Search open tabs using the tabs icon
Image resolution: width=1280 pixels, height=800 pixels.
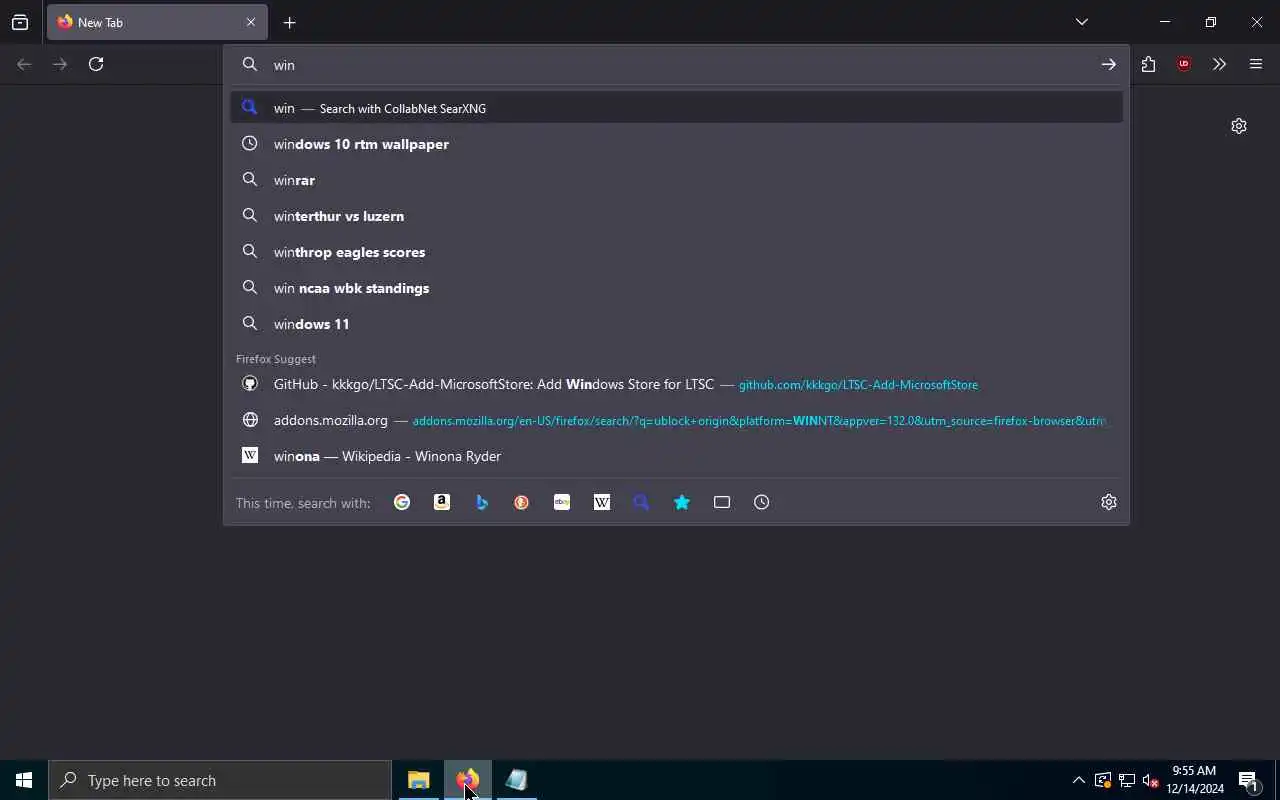tap(722, 502)
